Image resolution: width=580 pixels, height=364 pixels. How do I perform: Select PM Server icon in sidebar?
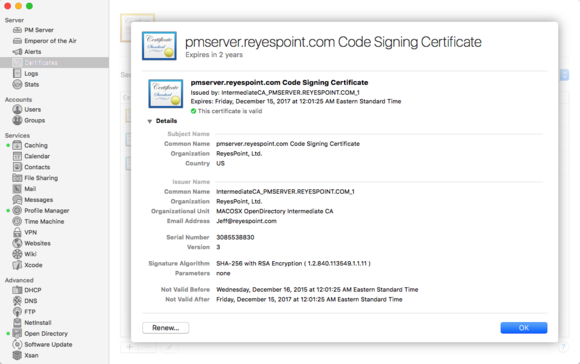click(17, 30)
